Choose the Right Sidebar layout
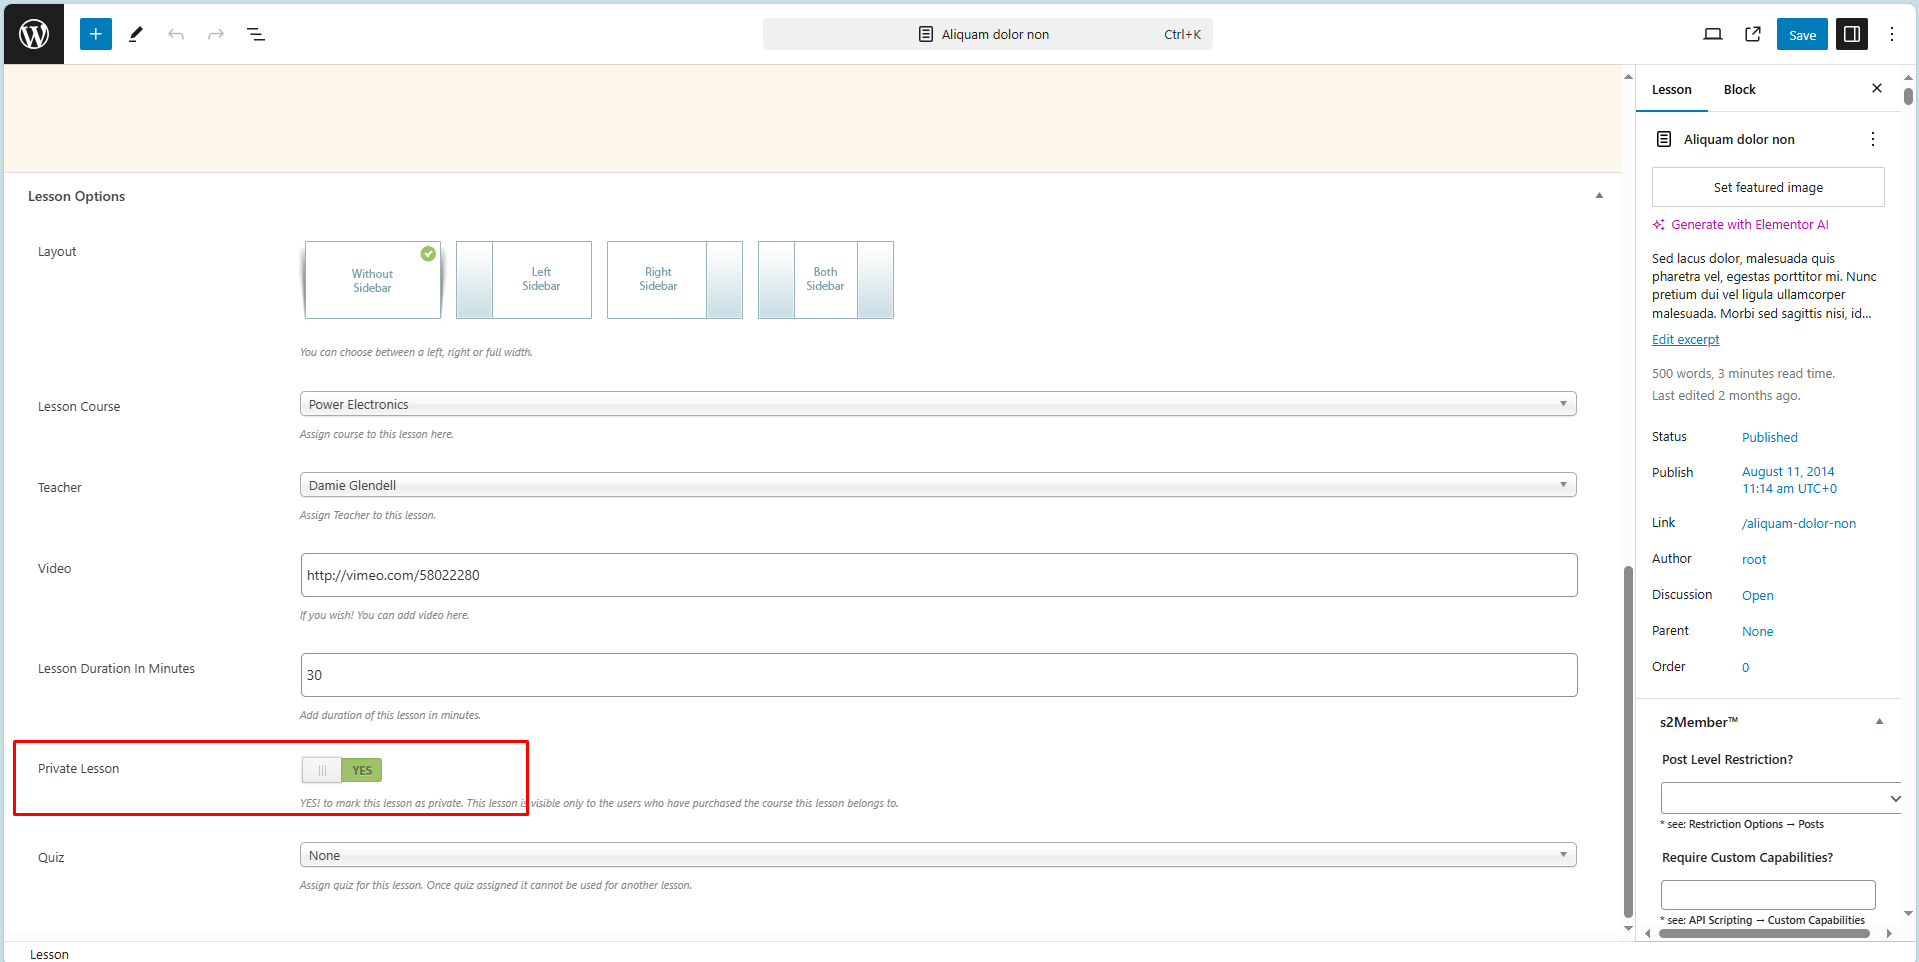1919x962 pixels. (x=675, y=280)
